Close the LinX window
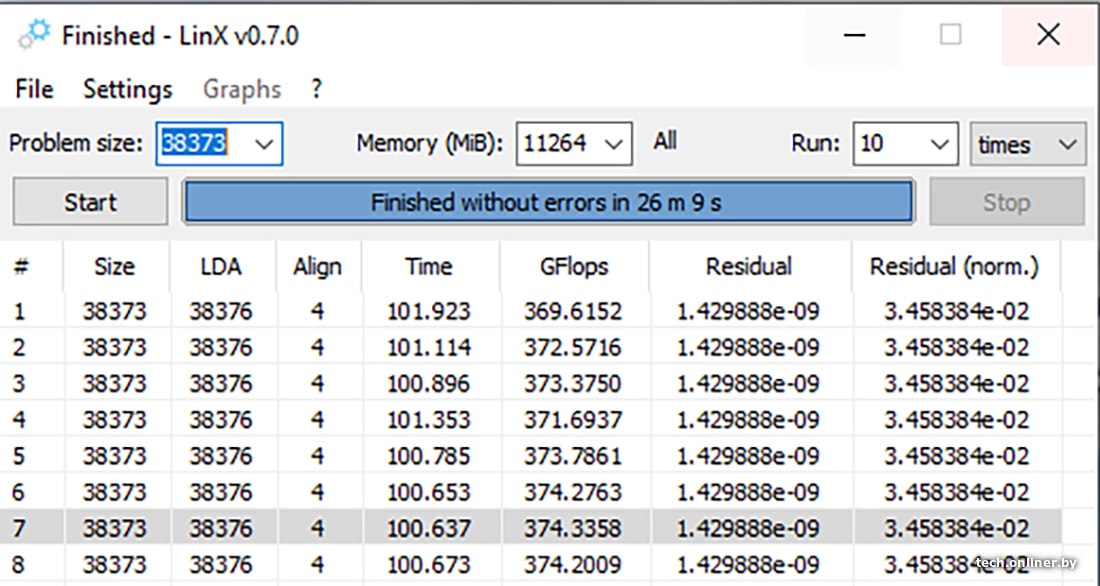This screenshot has width=1100, height=586. point(1048,36)
